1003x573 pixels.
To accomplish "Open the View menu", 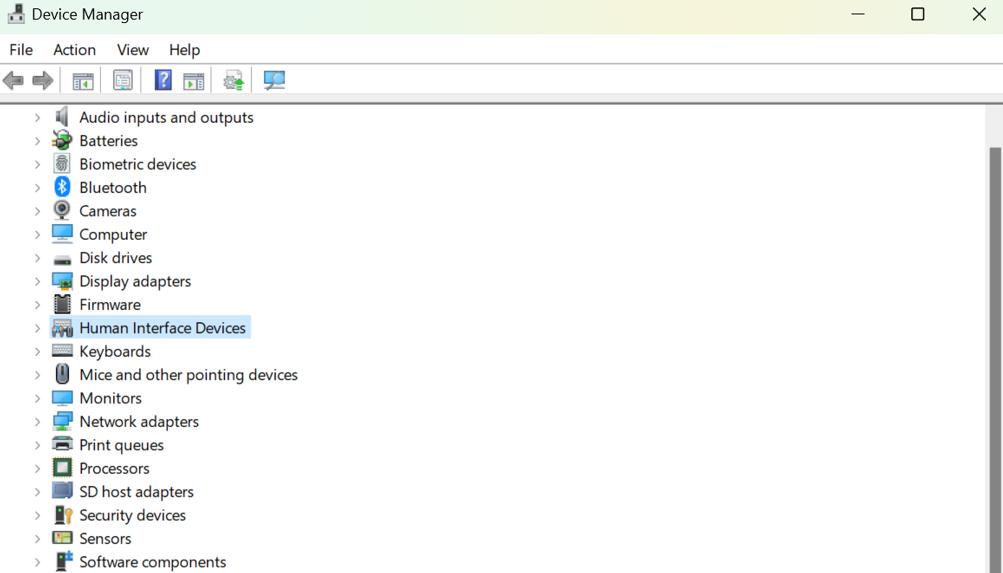I will [132, 50].
